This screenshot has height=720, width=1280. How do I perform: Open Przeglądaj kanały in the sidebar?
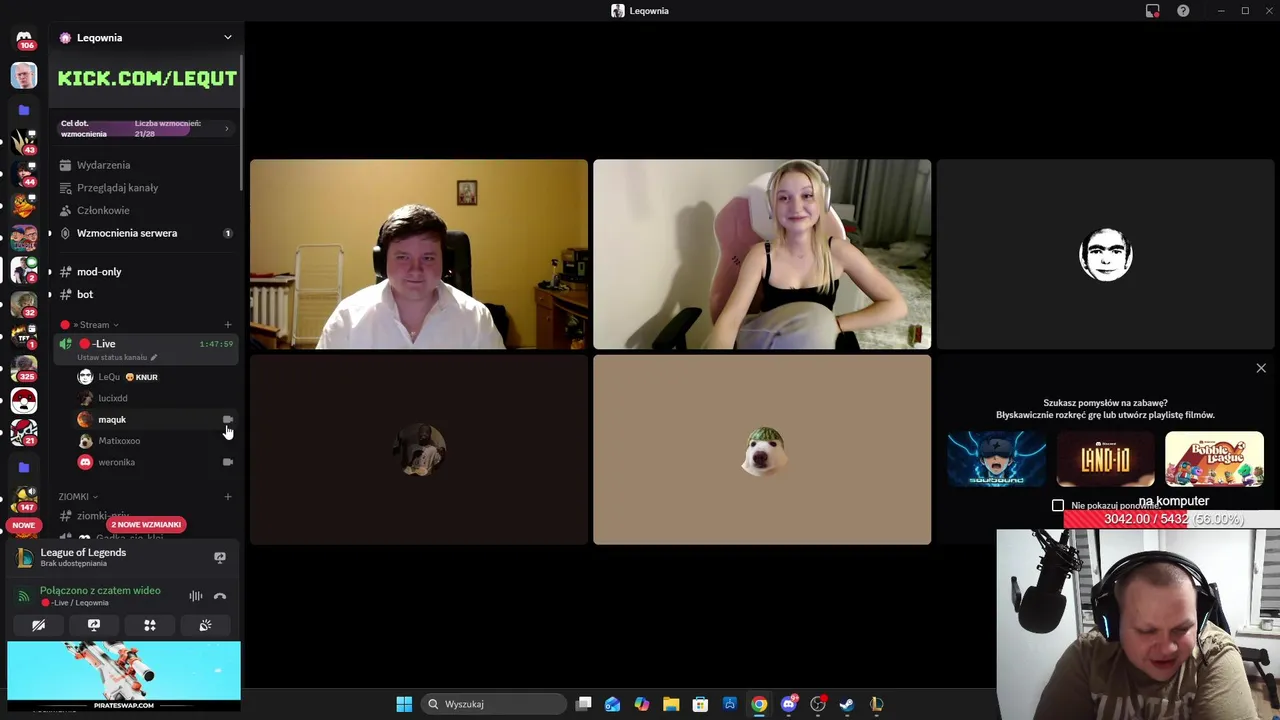(x=145, y=188)
